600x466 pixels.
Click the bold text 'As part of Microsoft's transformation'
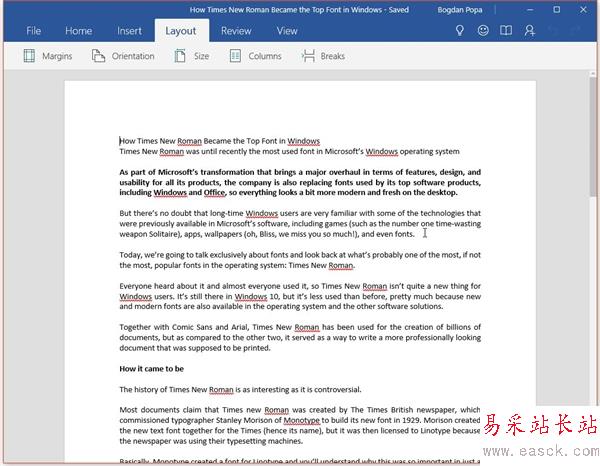[x=187, y=172]
